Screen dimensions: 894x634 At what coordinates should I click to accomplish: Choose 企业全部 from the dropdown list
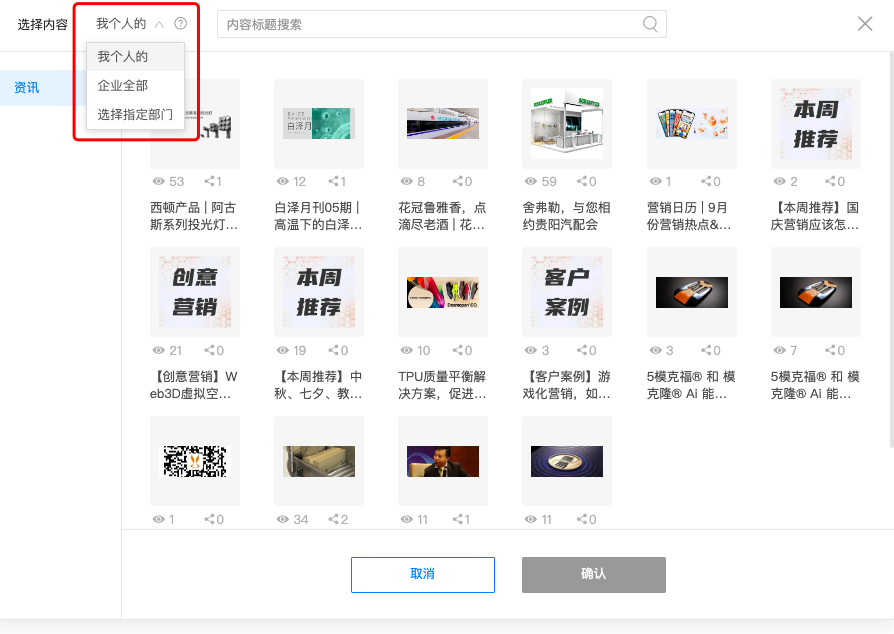tap(135, 86)
